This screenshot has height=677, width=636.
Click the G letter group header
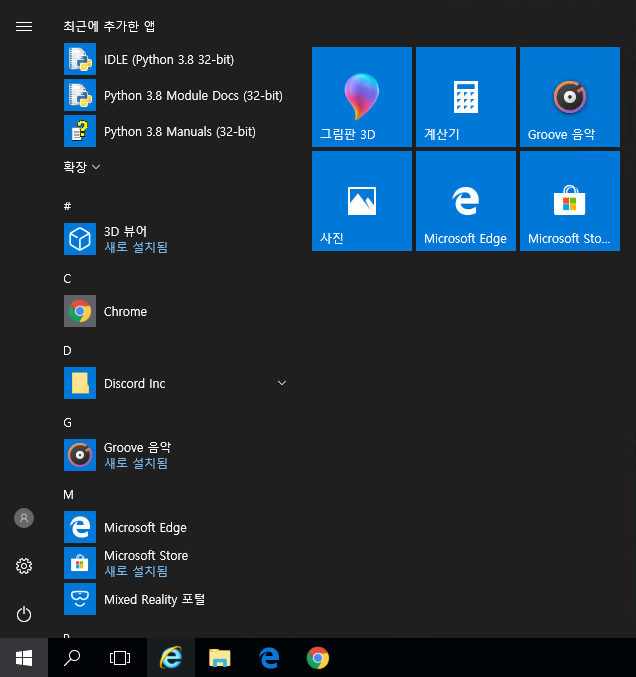67,423
